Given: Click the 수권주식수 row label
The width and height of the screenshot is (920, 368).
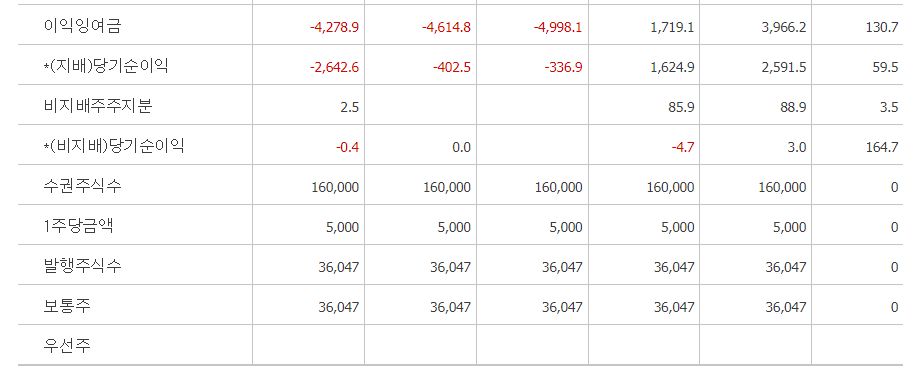Looking at the screenshot, I should tap(83, 186).
